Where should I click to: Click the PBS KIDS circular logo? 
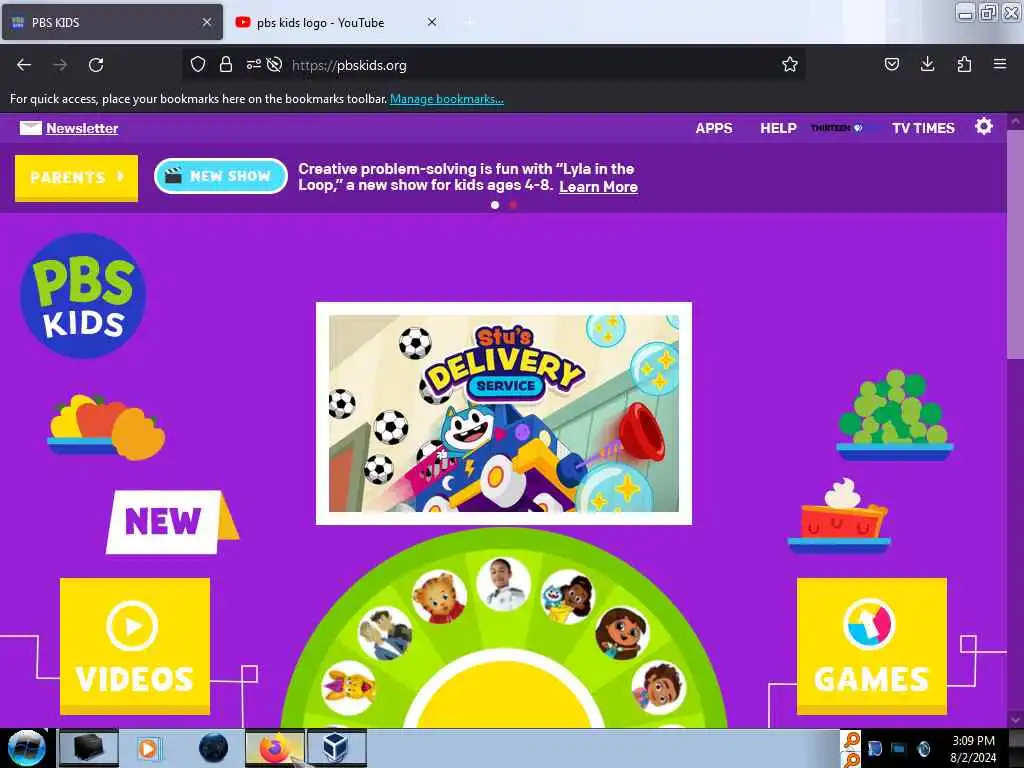click(x=83, y=295)
